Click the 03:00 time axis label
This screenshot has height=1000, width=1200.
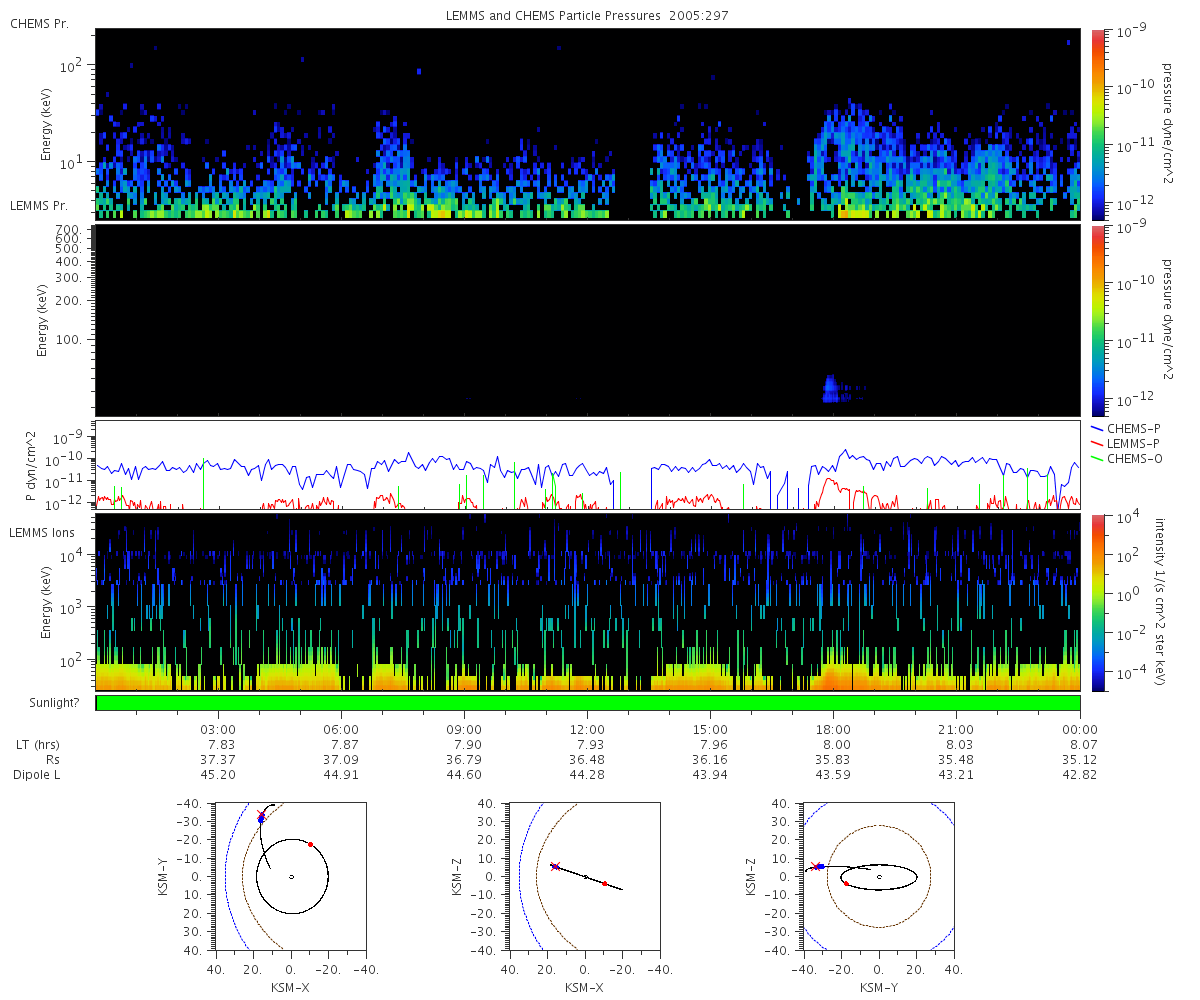(218, 729)
